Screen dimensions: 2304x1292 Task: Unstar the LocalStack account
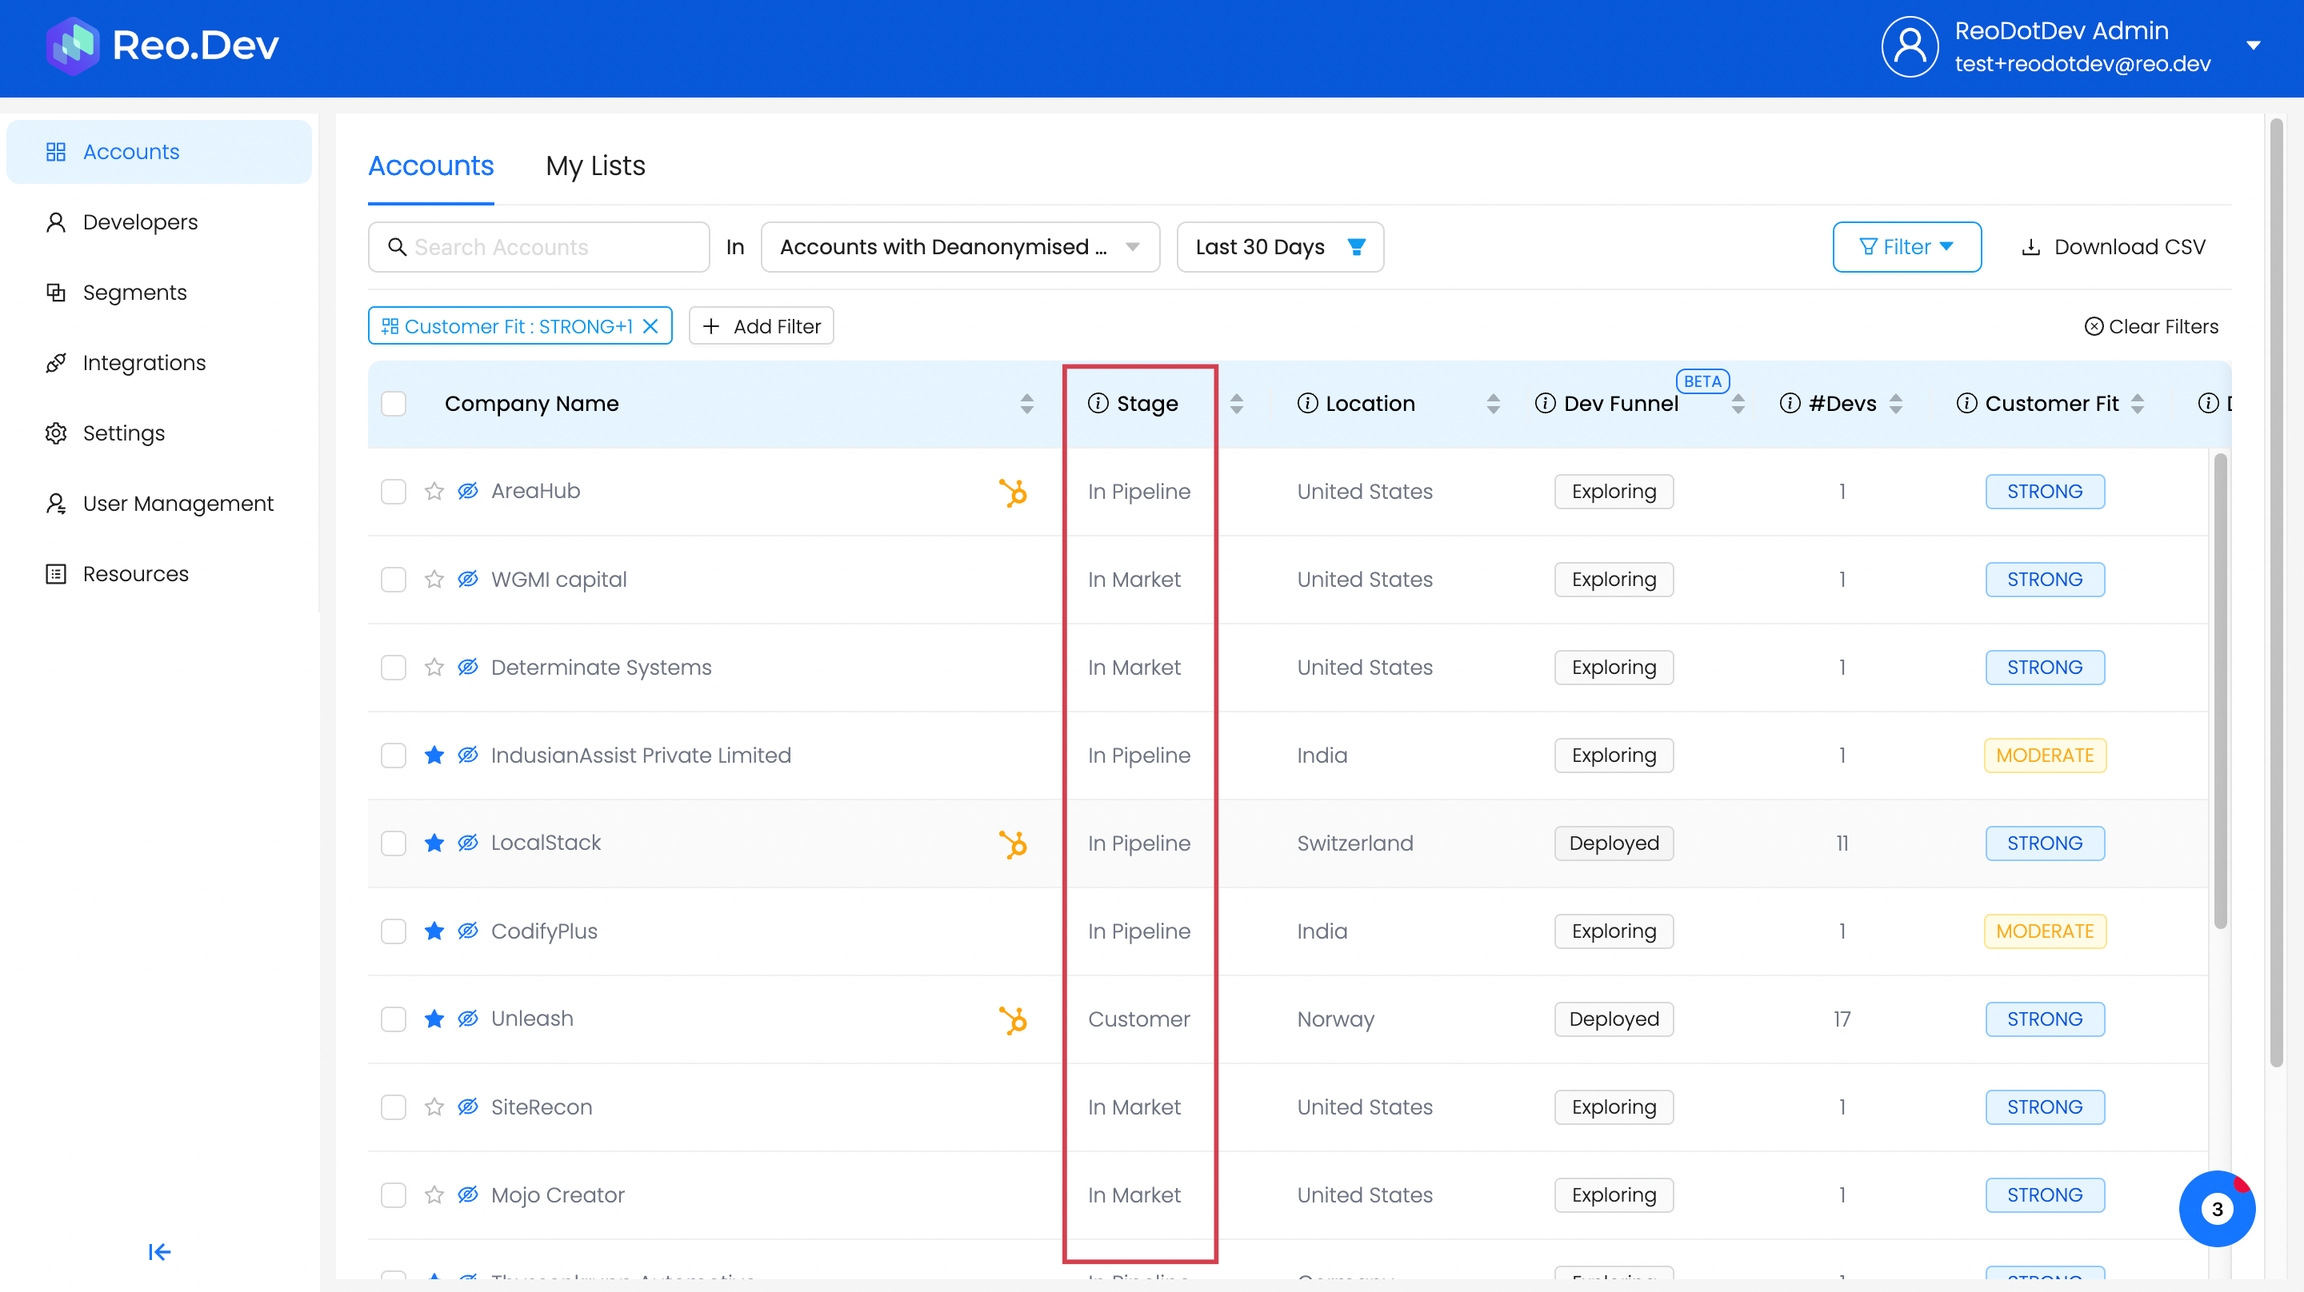(x=434, y=843)
